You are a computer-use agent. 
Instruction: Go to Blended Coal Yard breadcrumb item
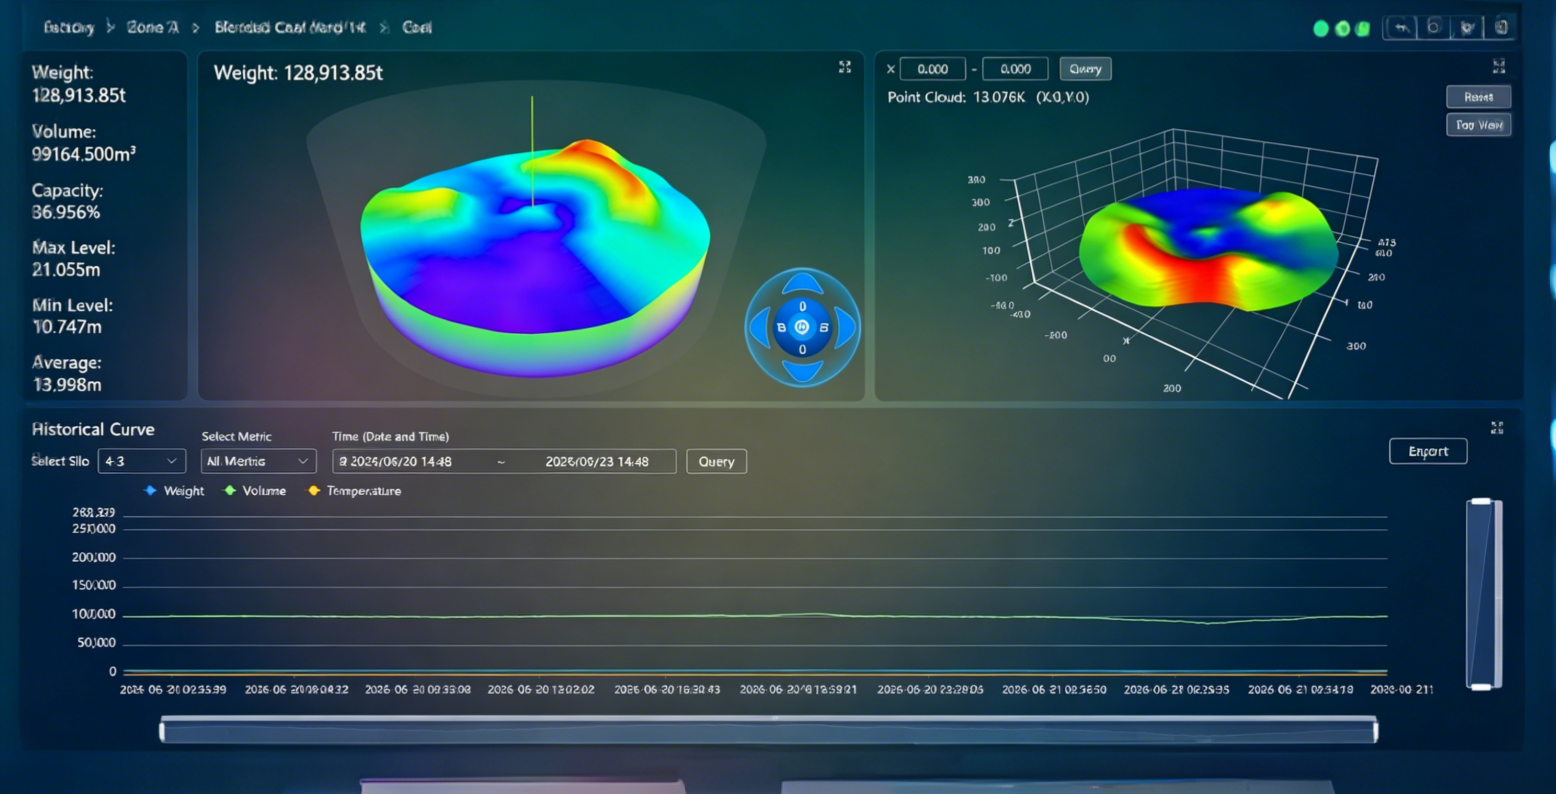[290, 28]
